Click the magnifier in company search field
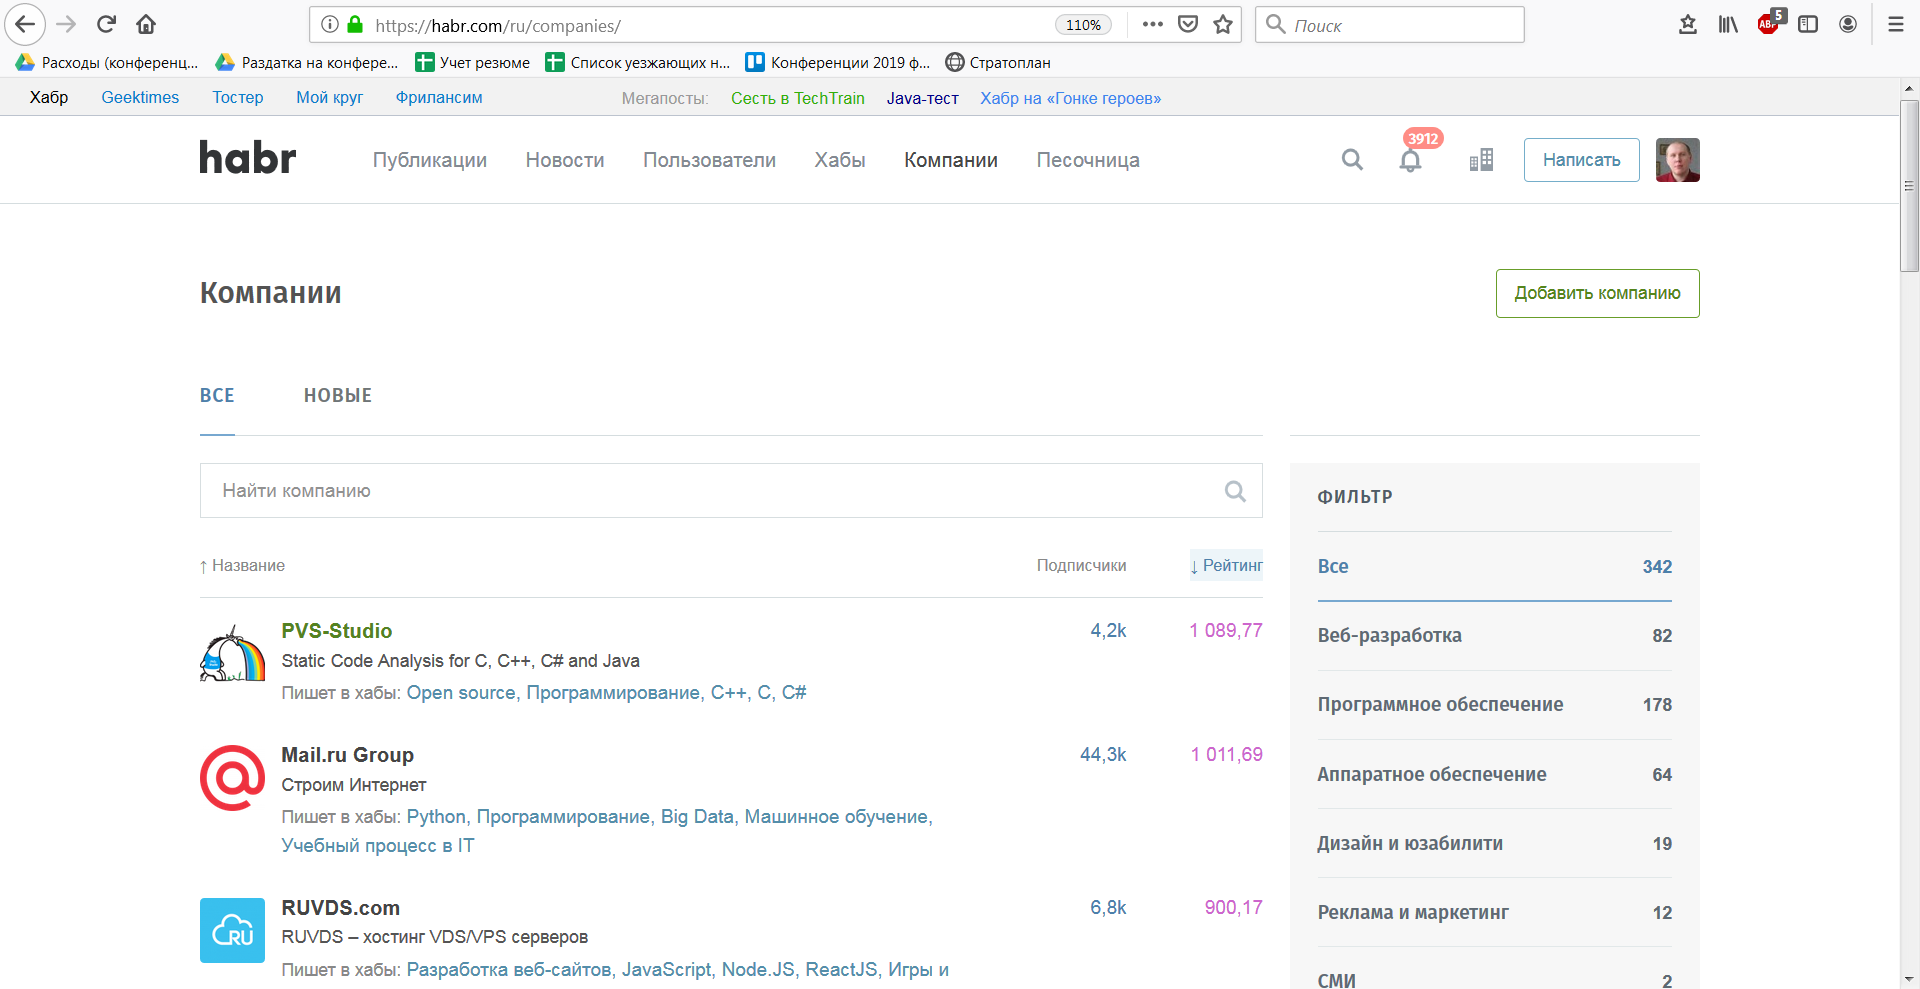1920x989 pixels. pos(1235,491)
